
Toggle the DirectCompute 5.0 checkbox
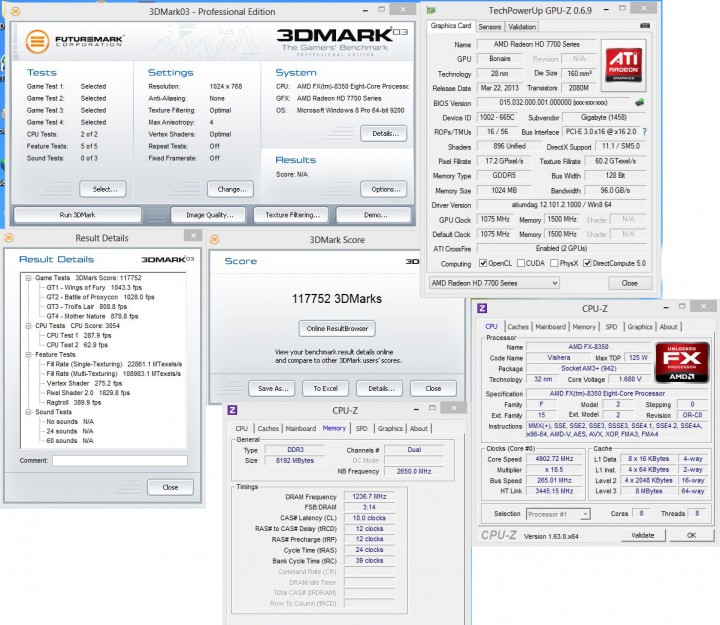587,263
